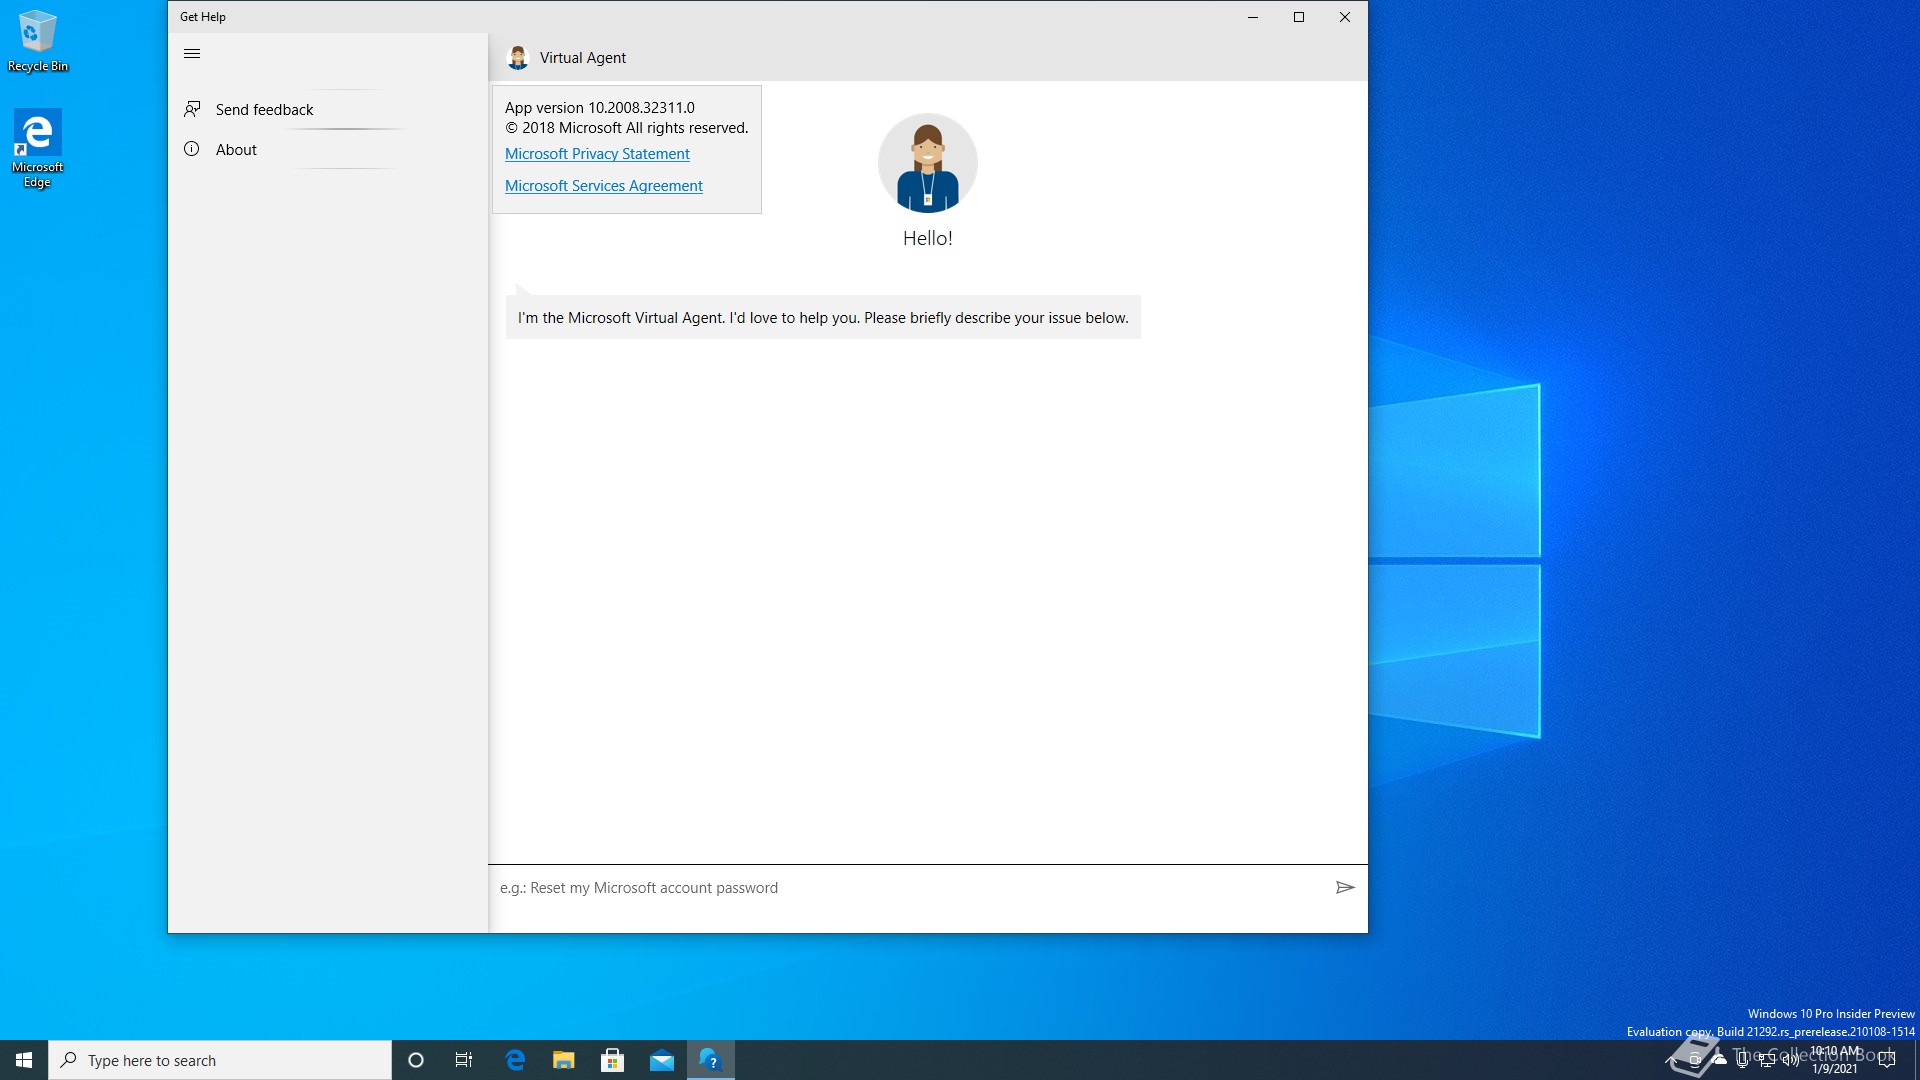The image size is (1920, 1080).
Task: Click the OneDrive cloud tray icon
Action: click(1719, 1060)
